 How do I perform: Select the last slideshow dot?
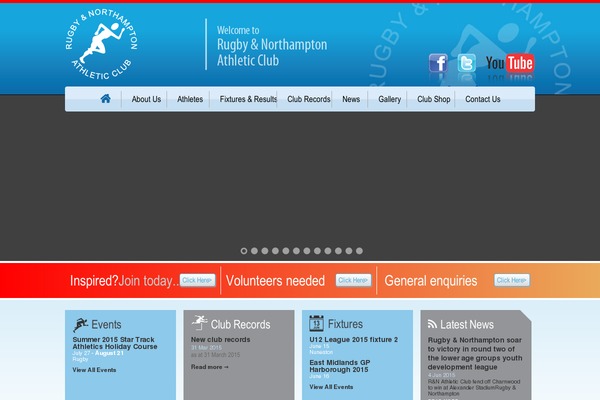pos(359,251)
